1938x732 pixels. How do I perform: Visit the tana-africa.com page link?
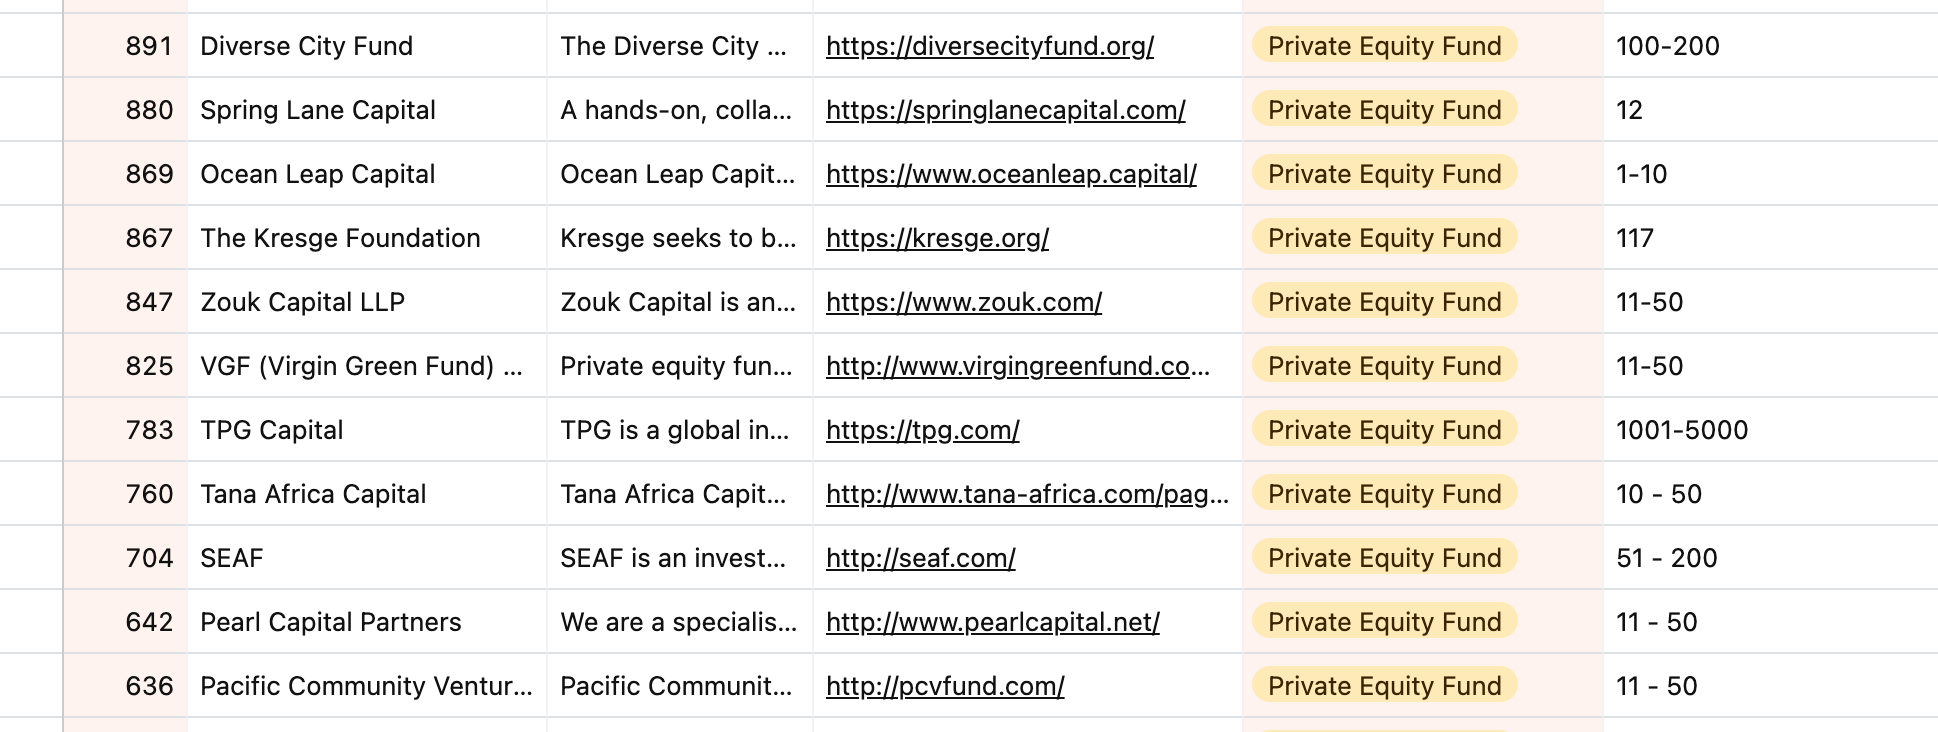click(x=1027, y=494)
